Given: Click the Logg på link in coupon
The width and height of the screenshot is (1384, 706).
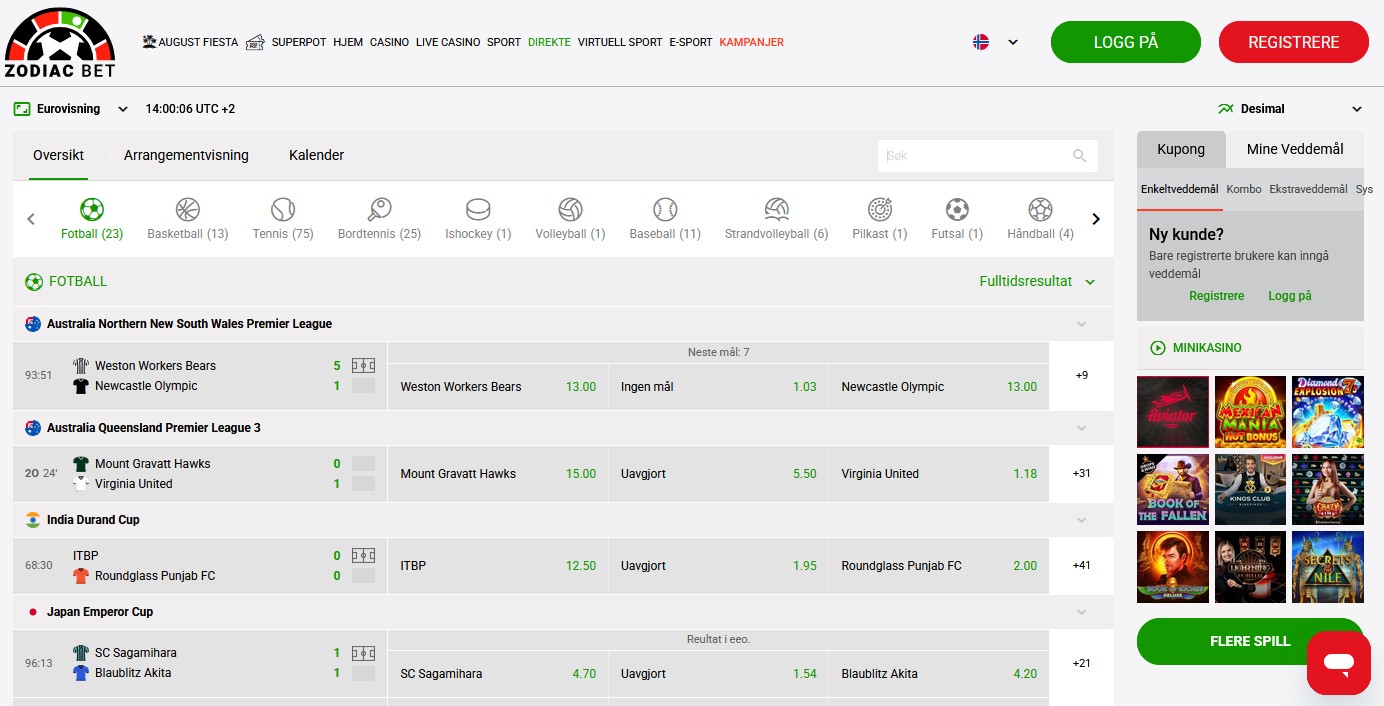Looking at the screenshot, I should click(x=1290, y=296).
